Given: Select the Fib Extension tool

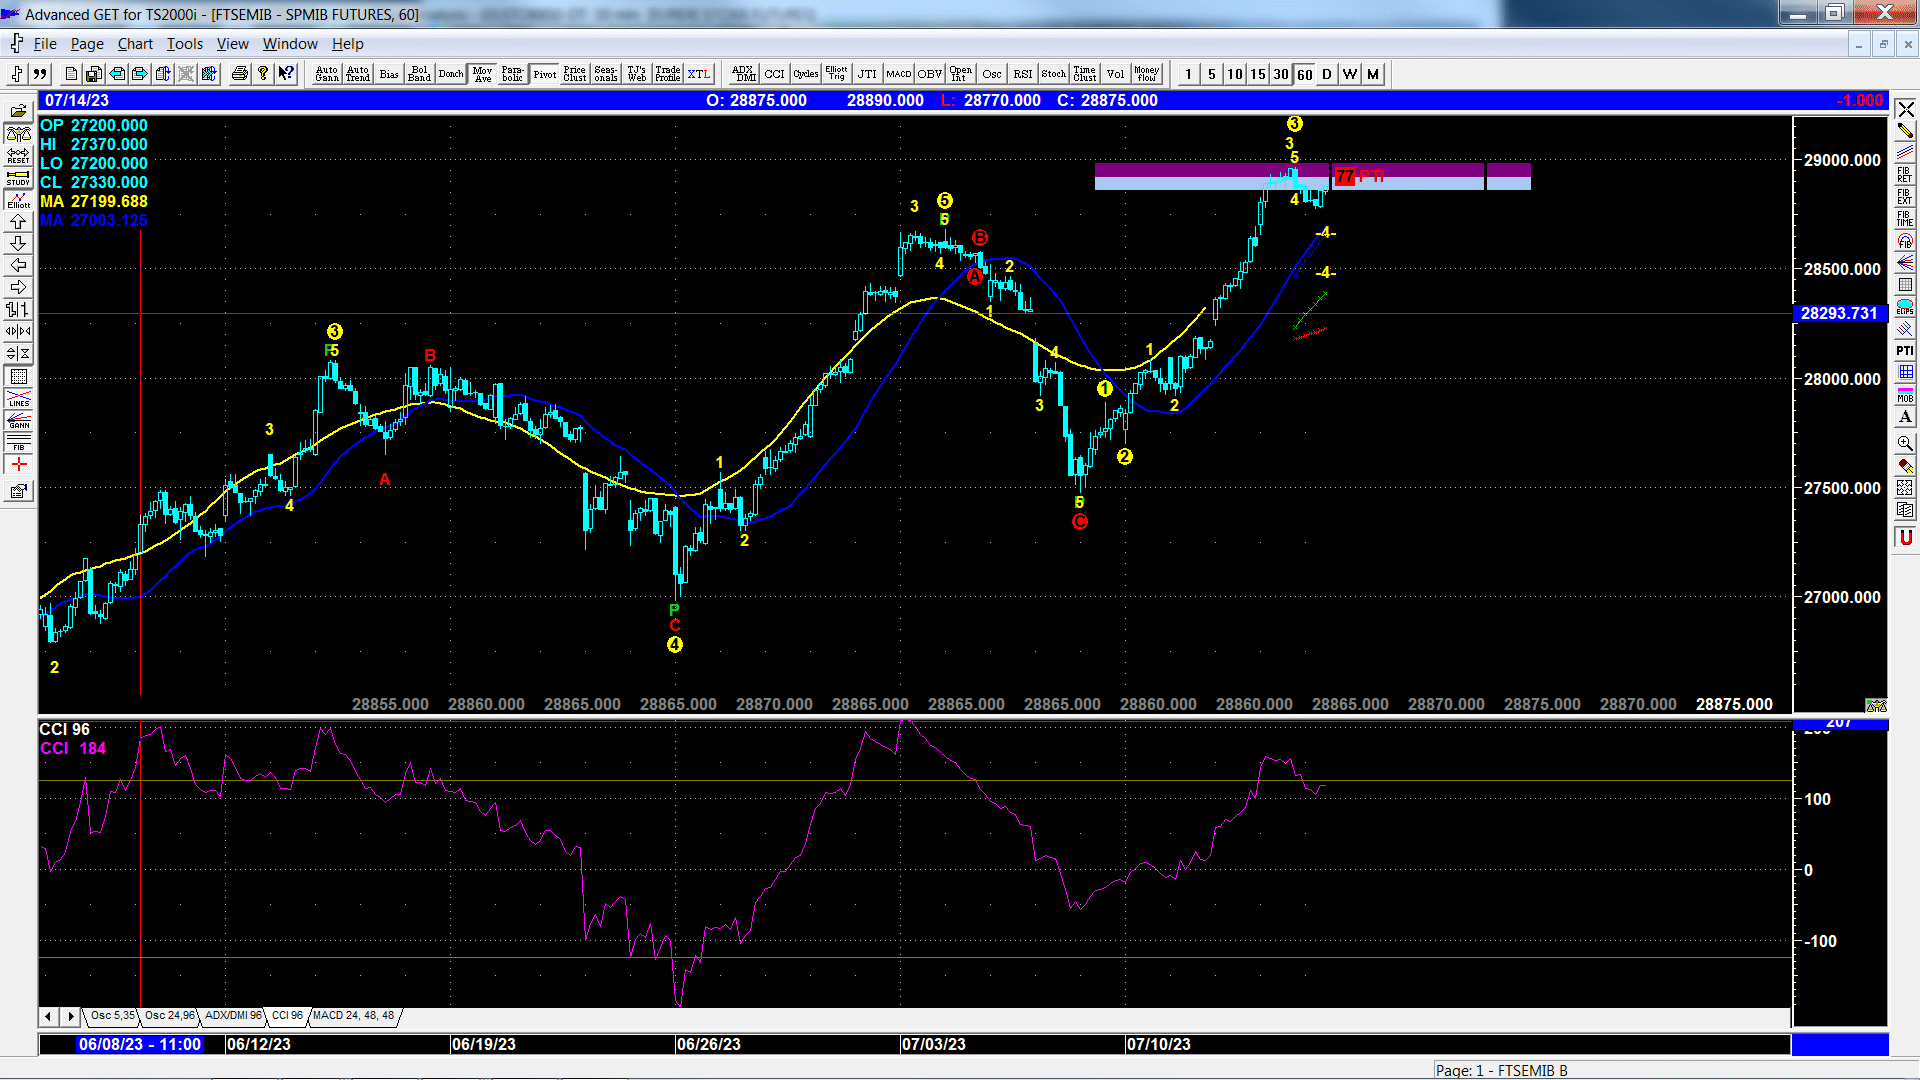Looking at the screenshot, I should tap(1905, 197).
